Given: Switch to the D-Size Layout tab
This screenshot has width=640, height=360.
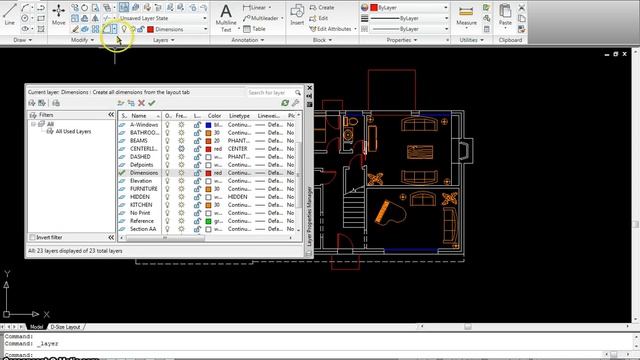Looking at the screenshot, I should click(x=65, y=327).
